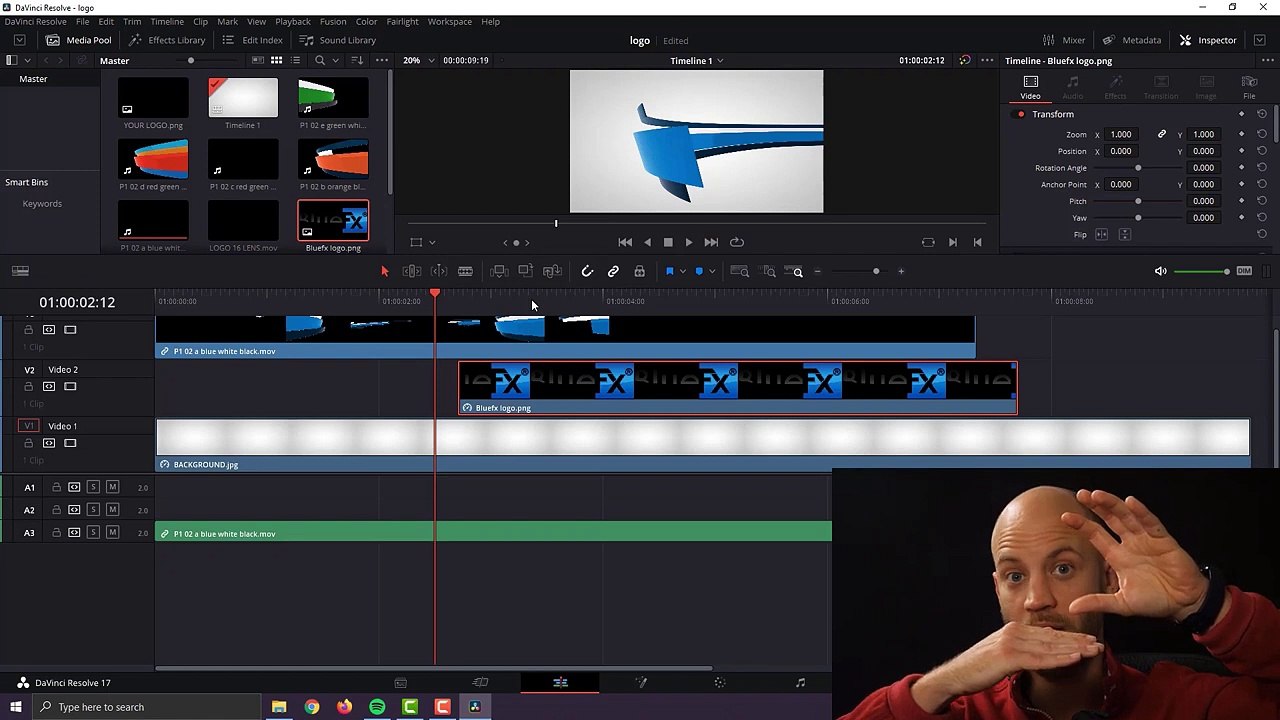Mute audio track A1
Image resolution: width=1280 pixels, height=720 pixels.
click(112, 487)
